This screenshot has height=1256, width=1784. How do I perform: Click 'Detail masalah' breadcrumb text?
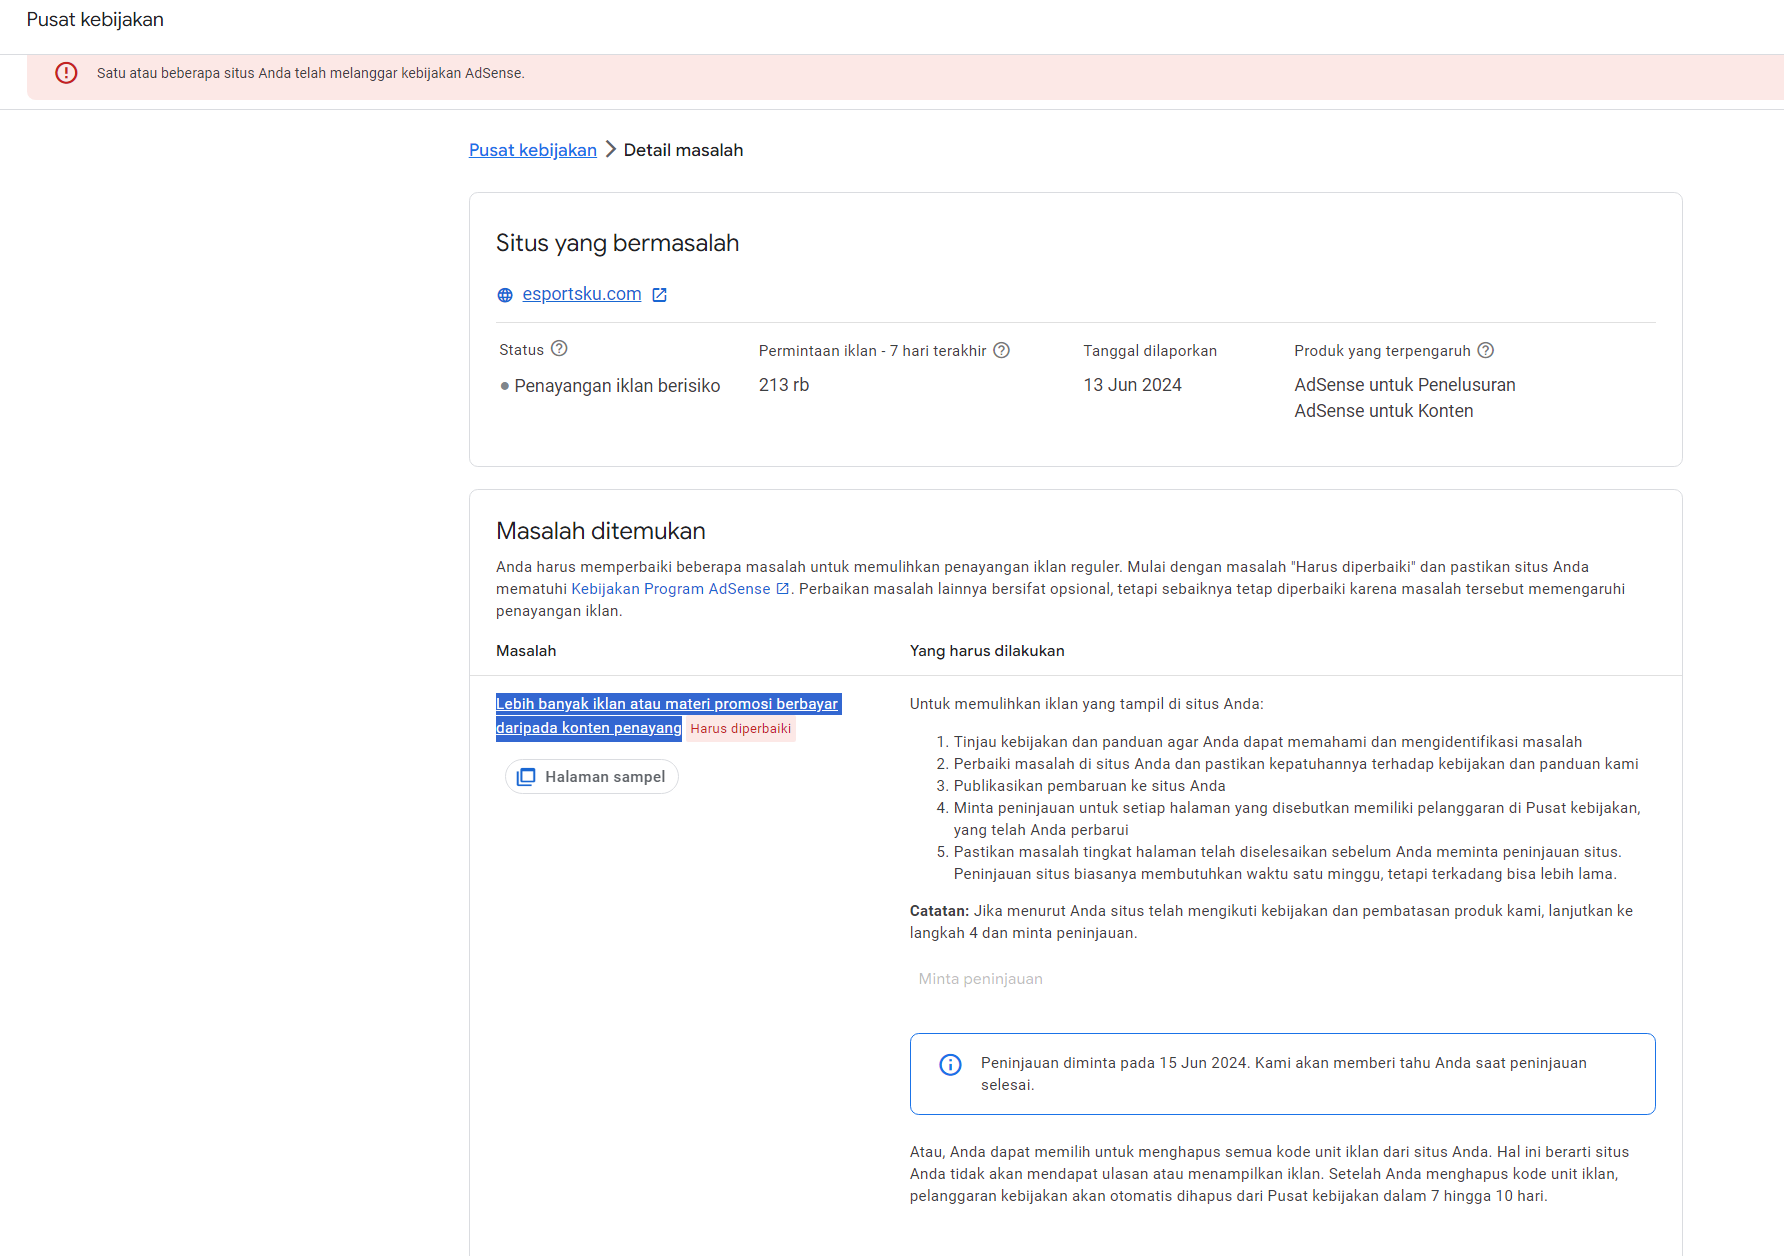[x=684, y=150]
